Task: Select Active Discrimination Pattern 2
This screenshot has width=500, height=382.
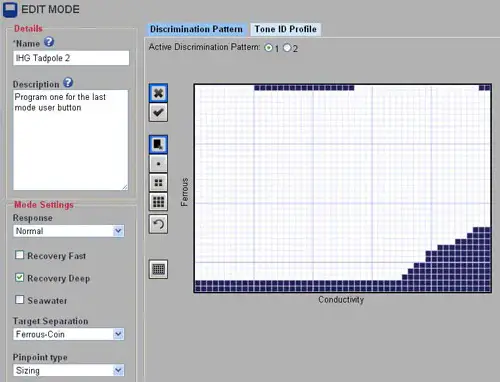Action: 287,48
